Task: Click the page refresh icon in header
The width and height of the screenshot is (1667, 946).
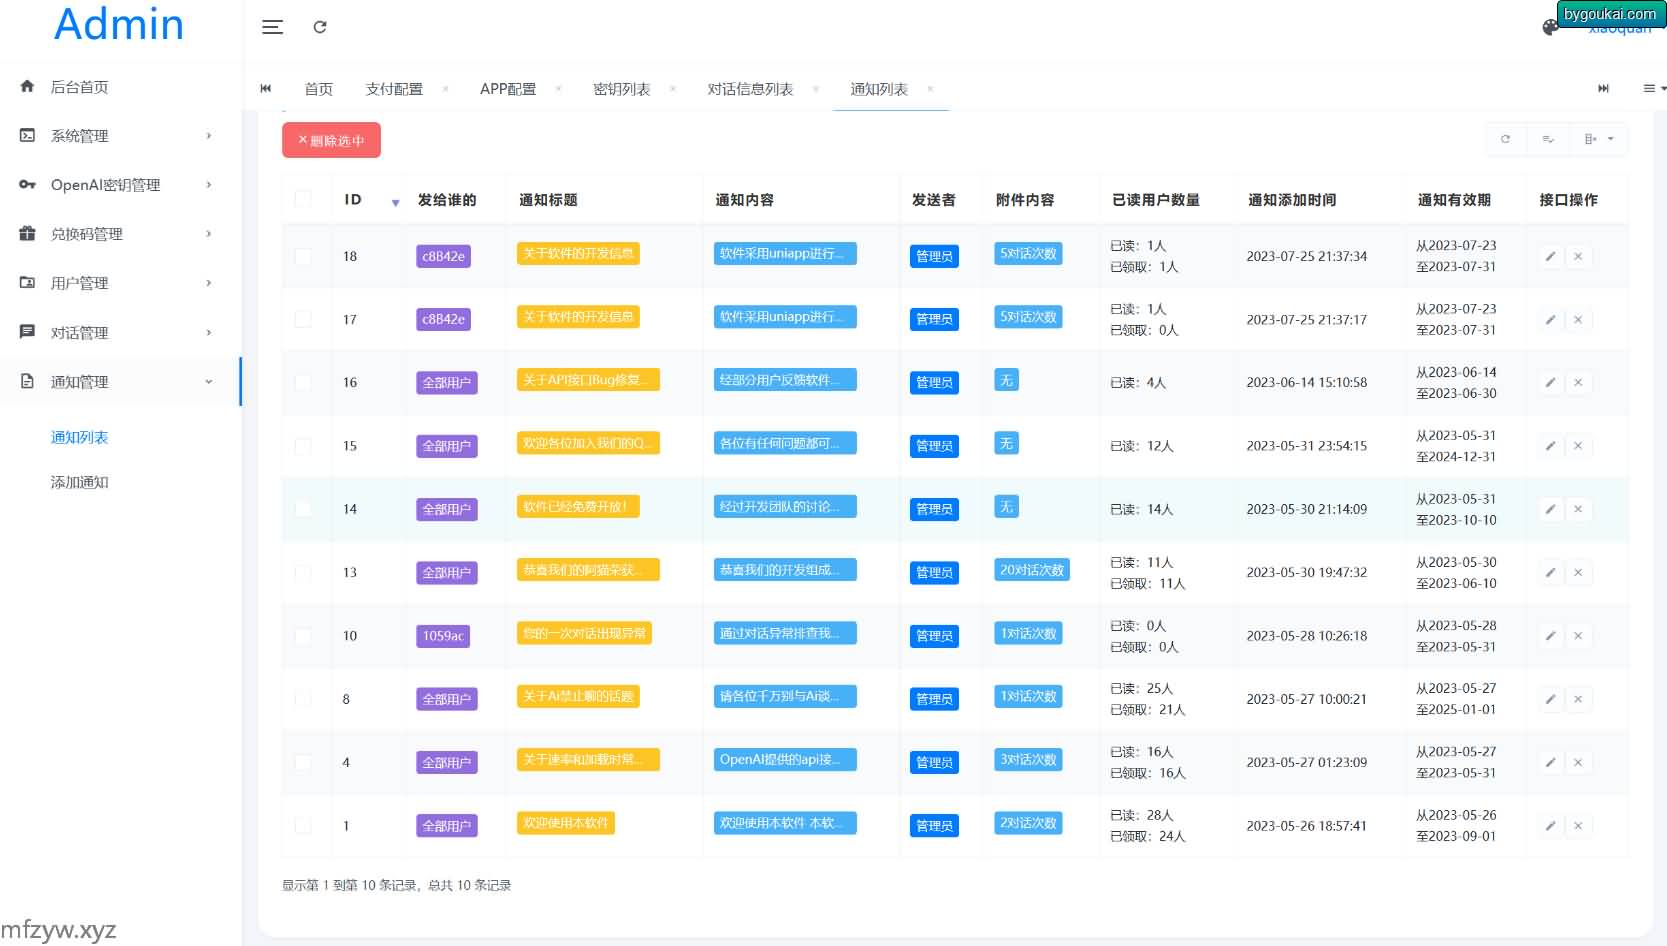Action: (x=320, y=27)
